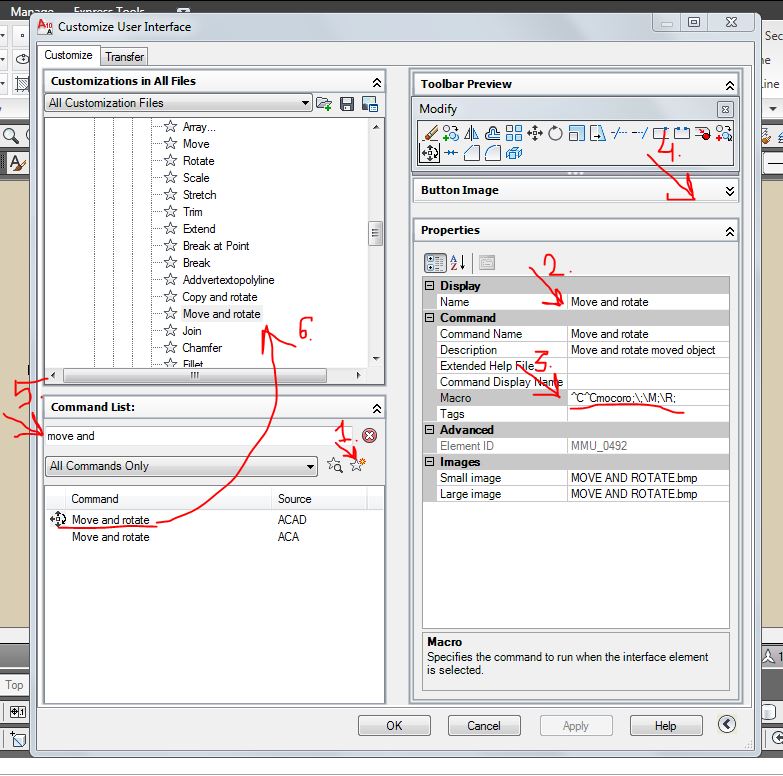The height and width of the screenshot is (776, 783).
Task: Collapse the Command List panel
Action: 377,408
